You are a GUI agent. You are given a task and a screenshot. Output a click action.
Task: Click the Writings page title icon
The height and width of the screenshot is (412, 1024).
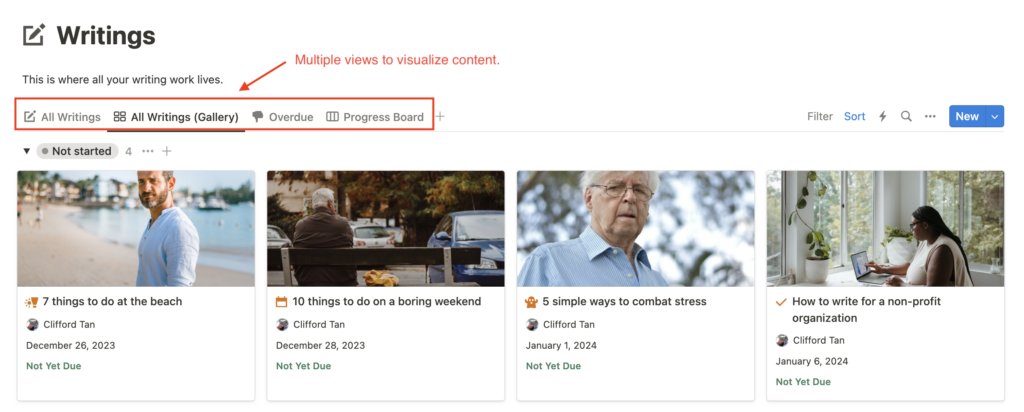(34, 36)
